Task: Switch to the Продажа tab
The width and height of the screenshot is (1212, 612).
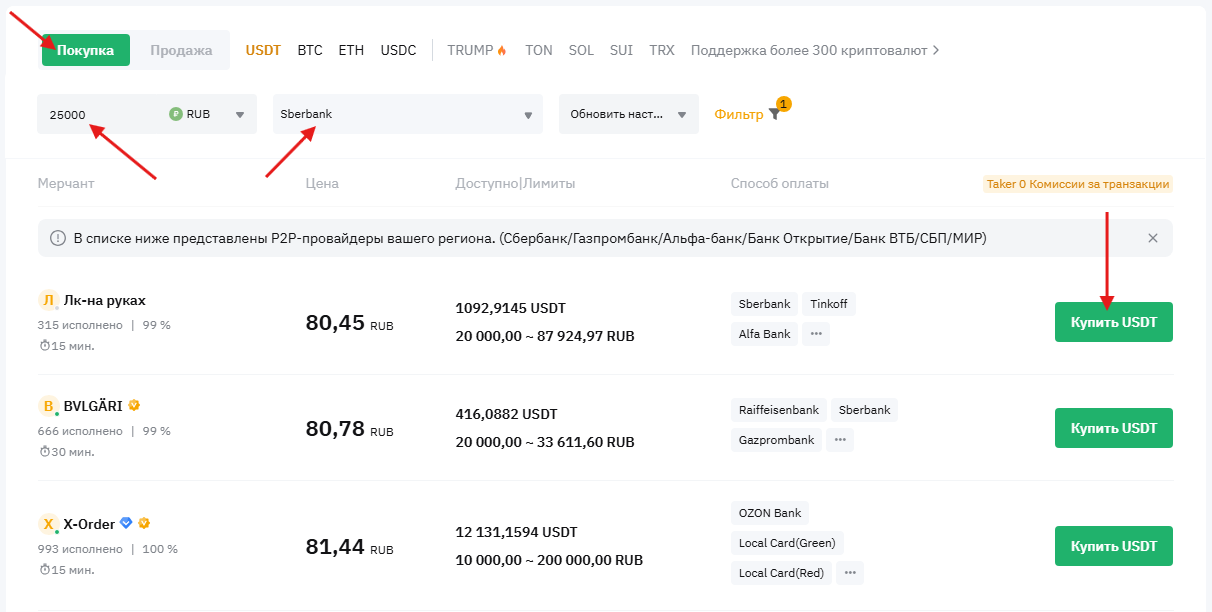Action: pos(181,50)
